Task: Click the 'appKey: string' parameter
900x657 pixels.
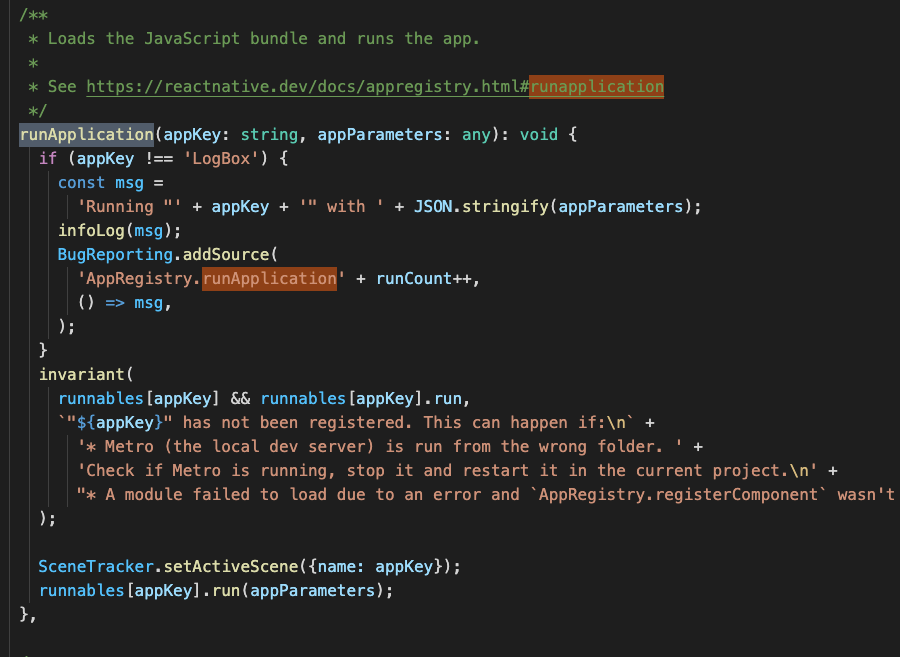Action: (213, 135)
